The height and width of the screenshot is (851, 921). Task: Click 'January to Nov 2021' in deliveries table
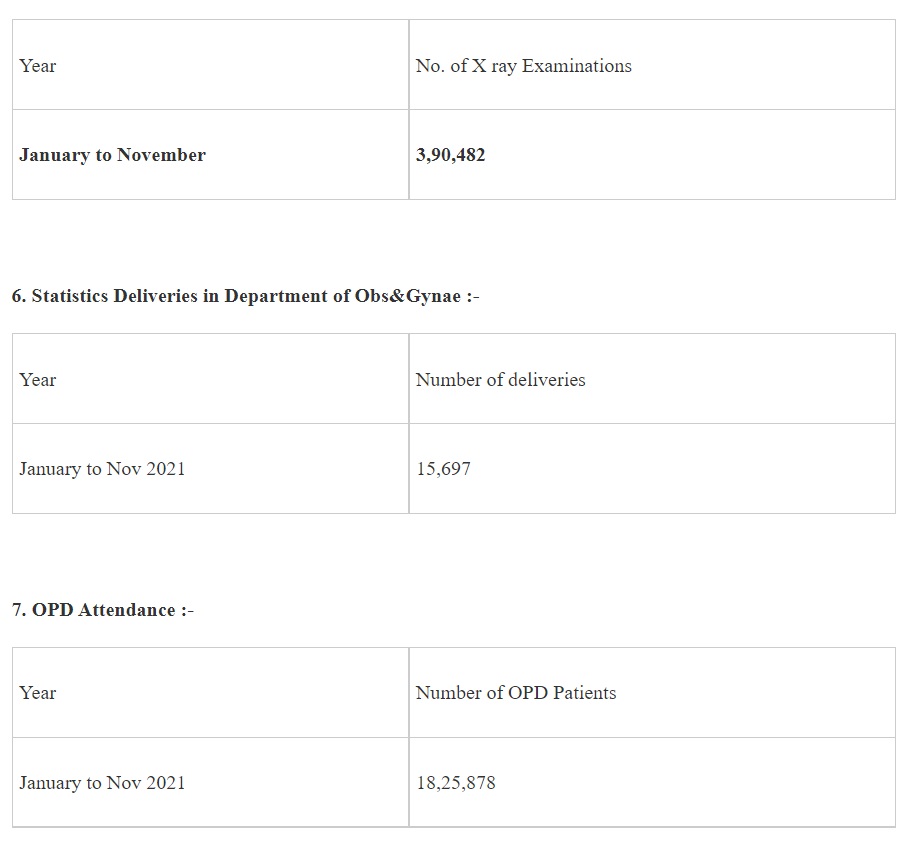point(102,469)
